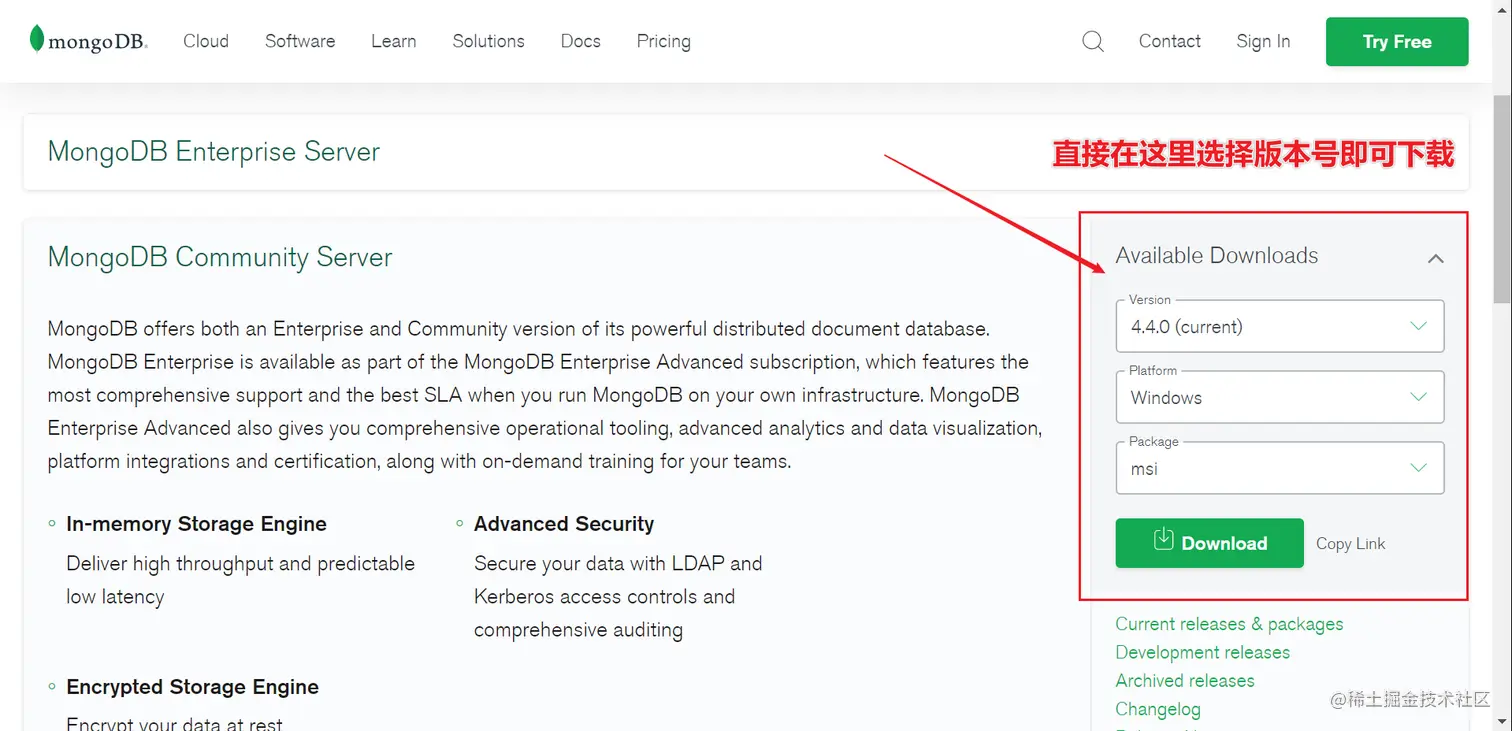Open the Platform dropdown showing Windows

pos(1280,397)
